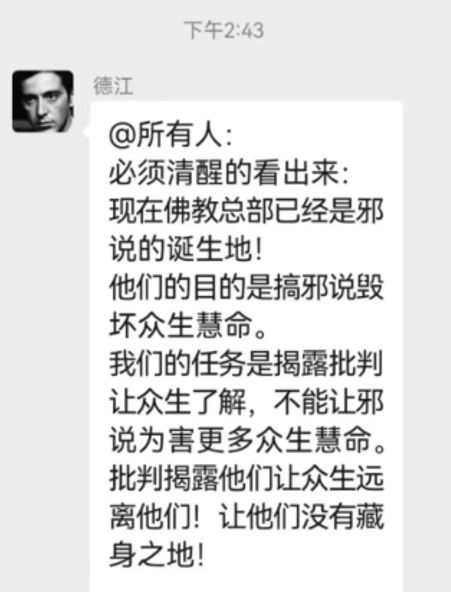451x592 pixels.
Task: Click the line starting 他们的目的是
Action: (246, 288)
